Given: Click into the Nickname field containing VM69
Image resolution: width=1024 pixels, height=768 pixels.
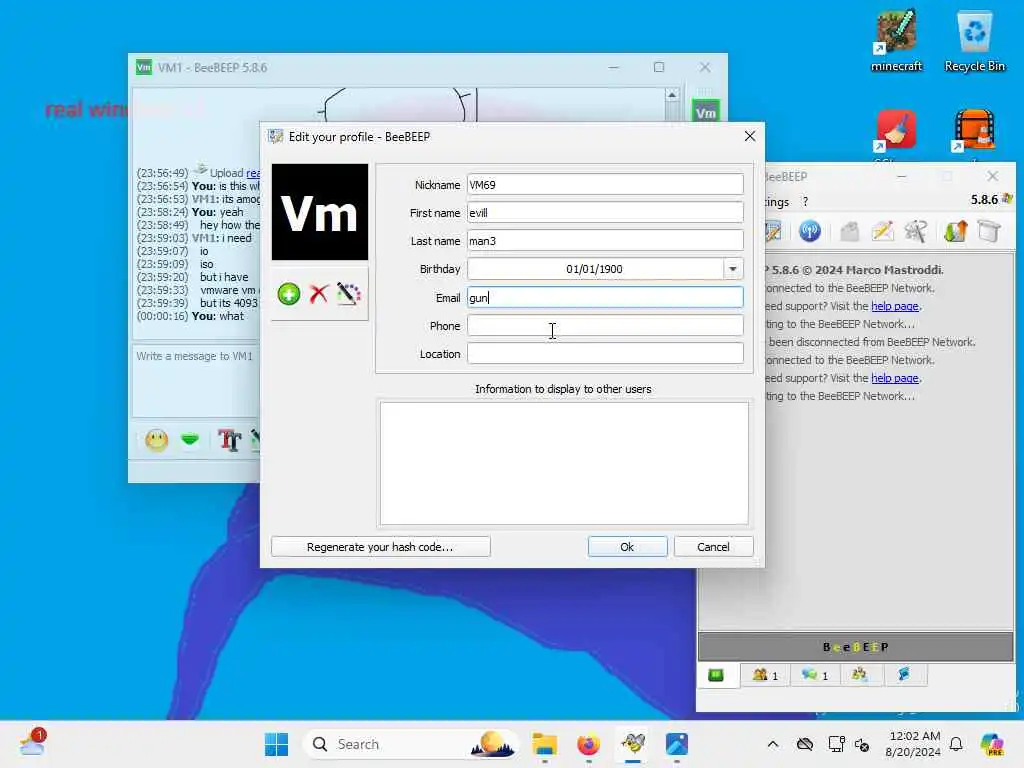Looking at the screenshot, I should pyautogui.click(x=605, y=185).
